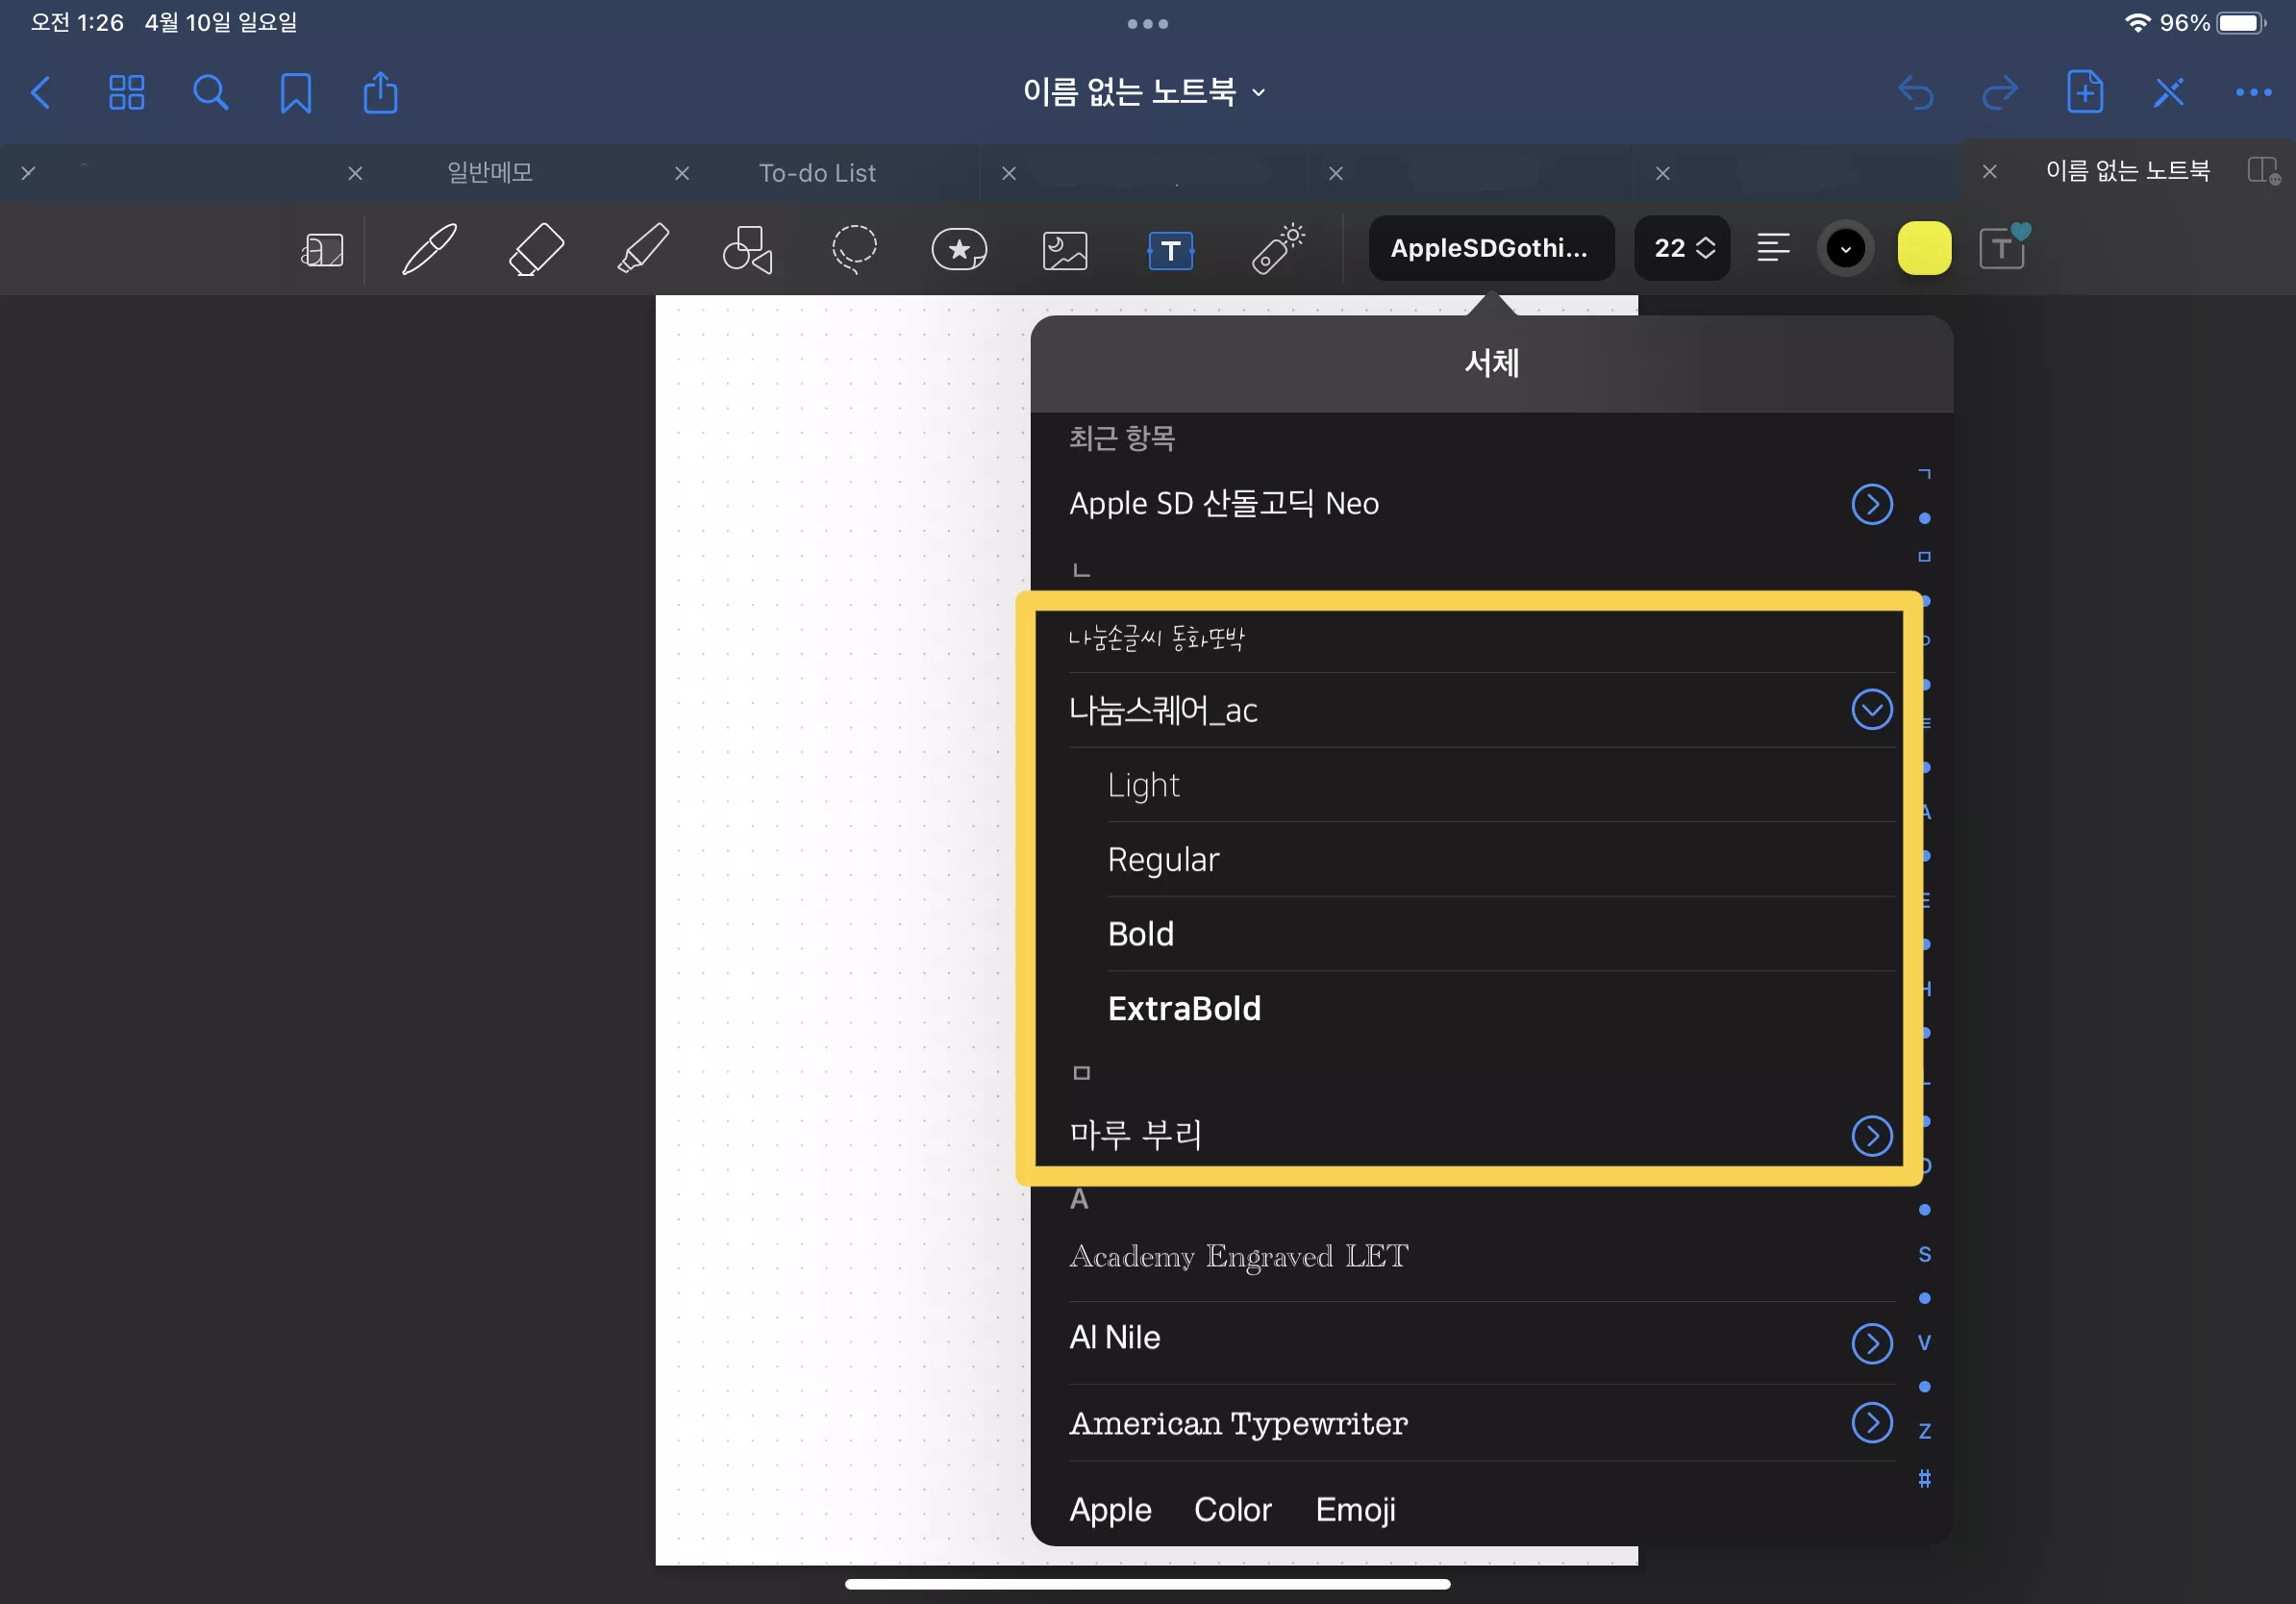Open the AppleSDGothic font dropdown
The width and height of the screenshot is (2296, 1604).
[x=1490, y=248]
